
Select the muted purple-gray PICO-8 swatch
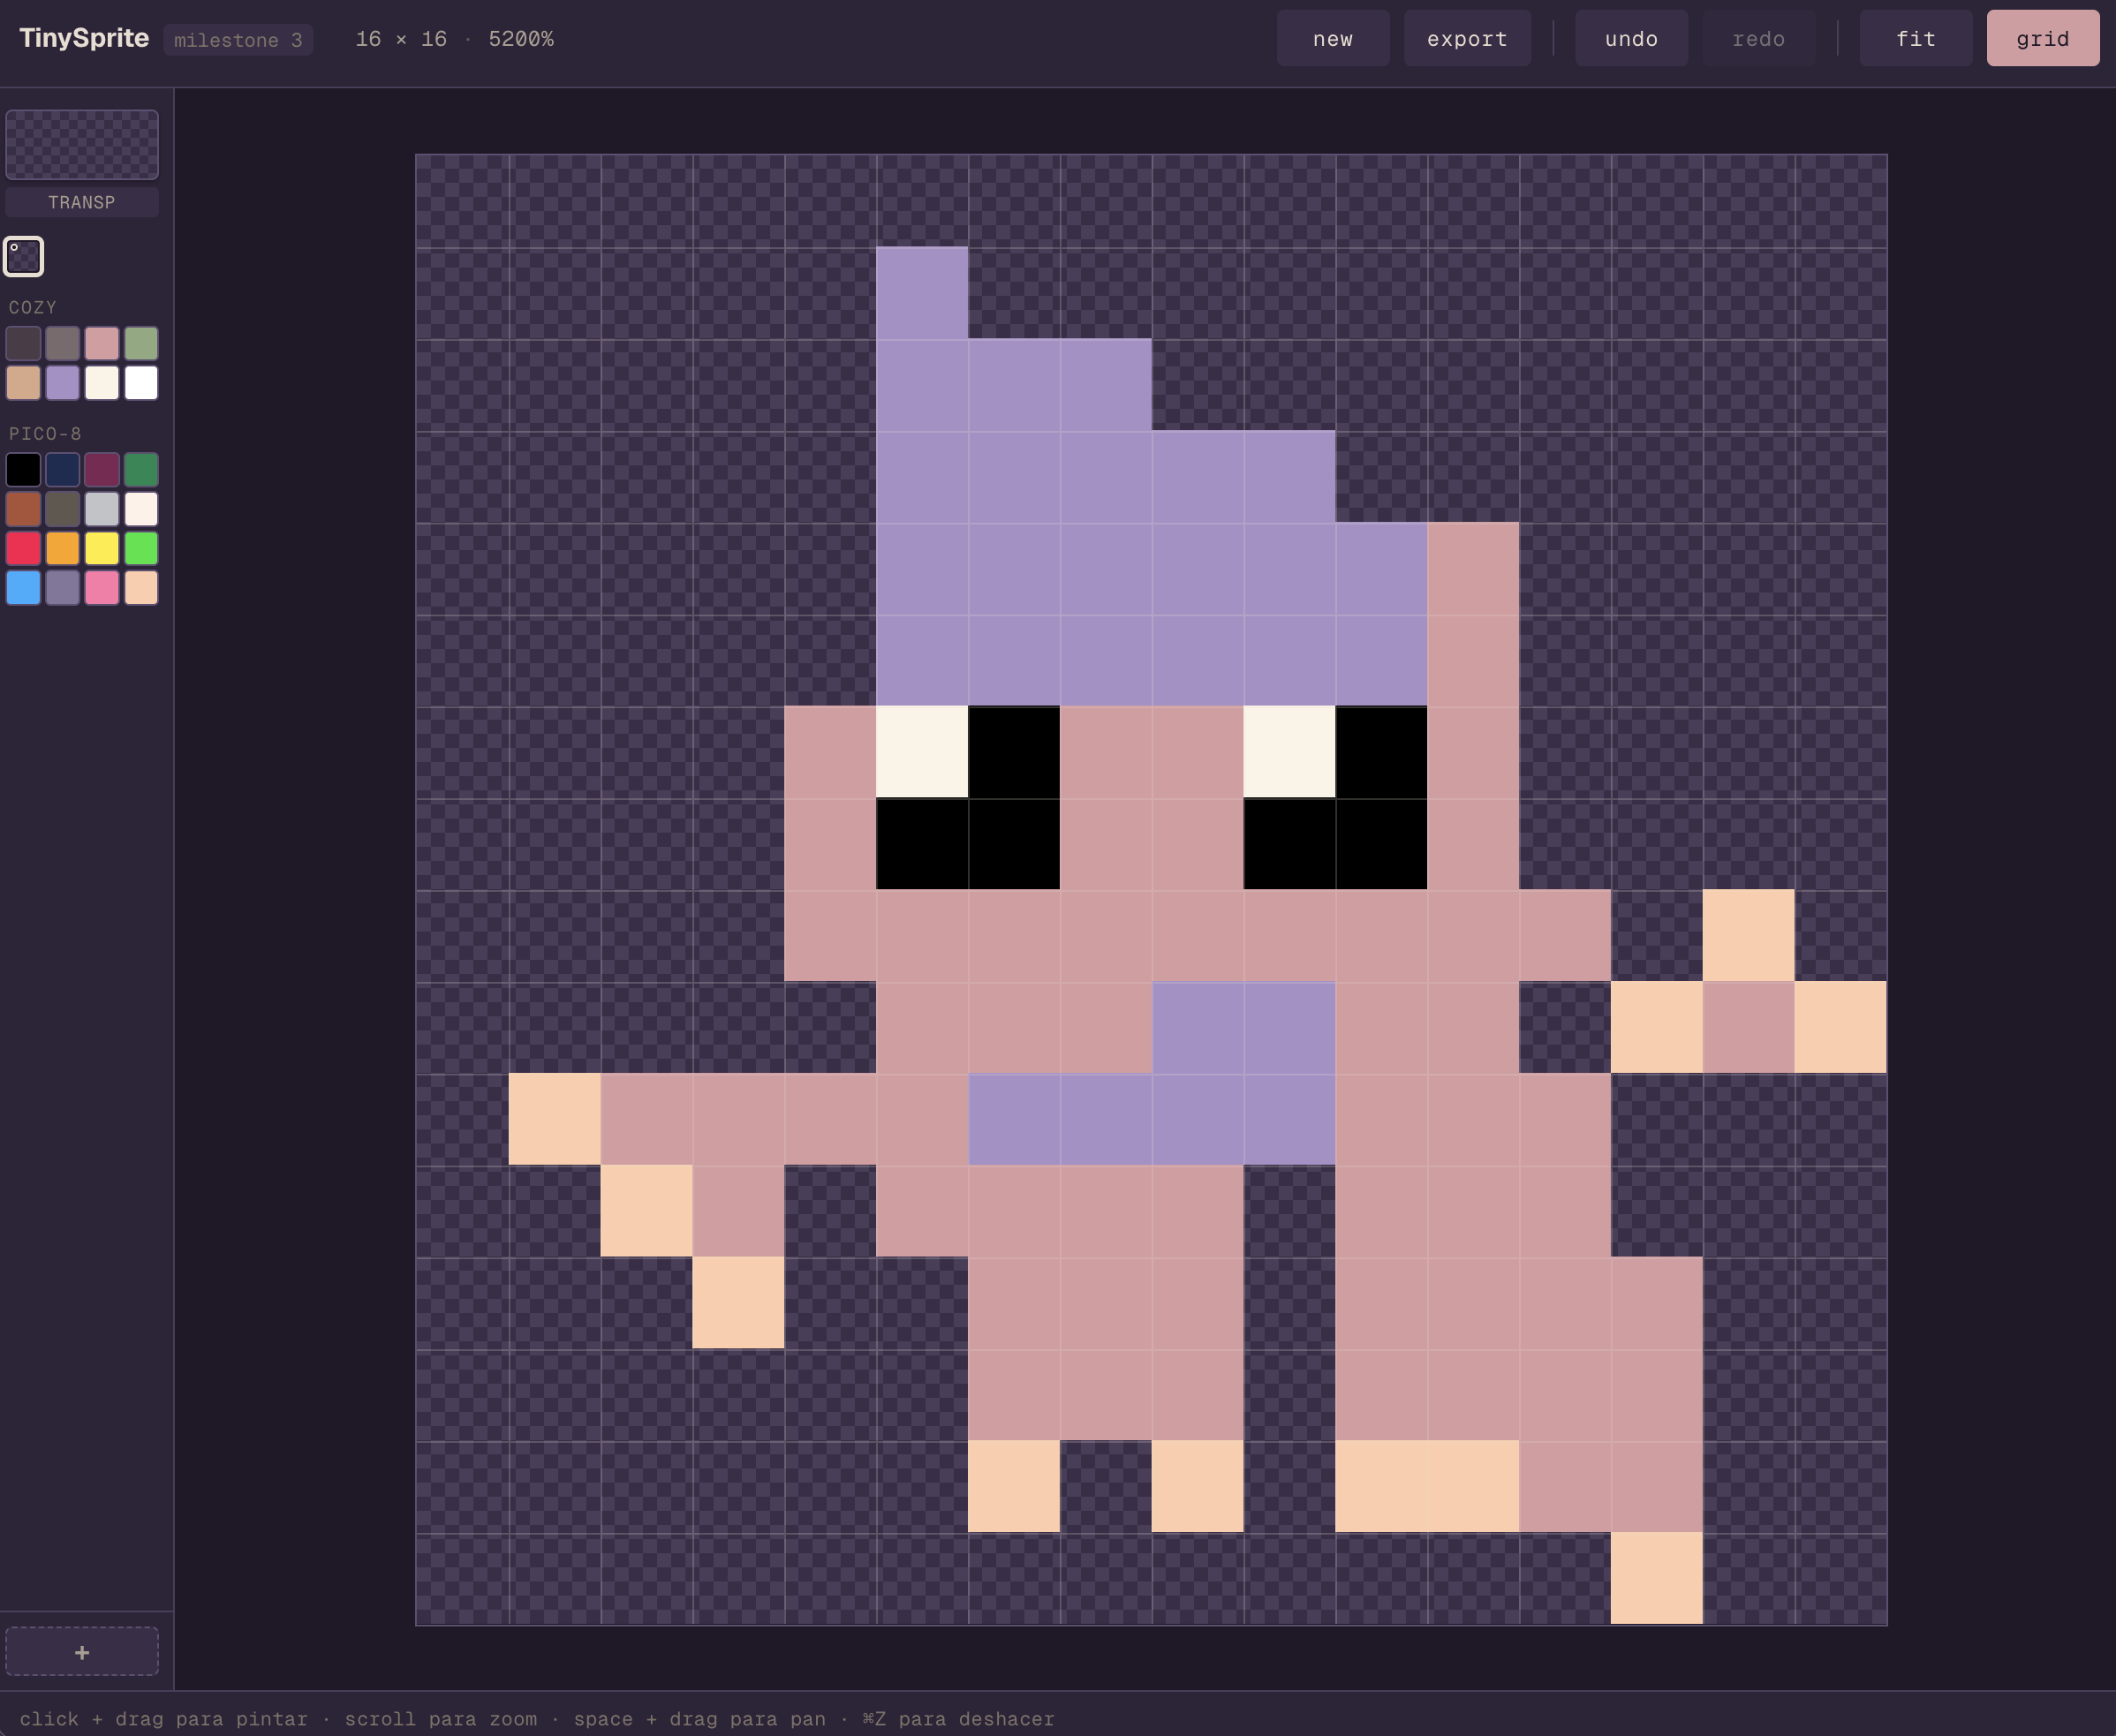pos(62,587)
